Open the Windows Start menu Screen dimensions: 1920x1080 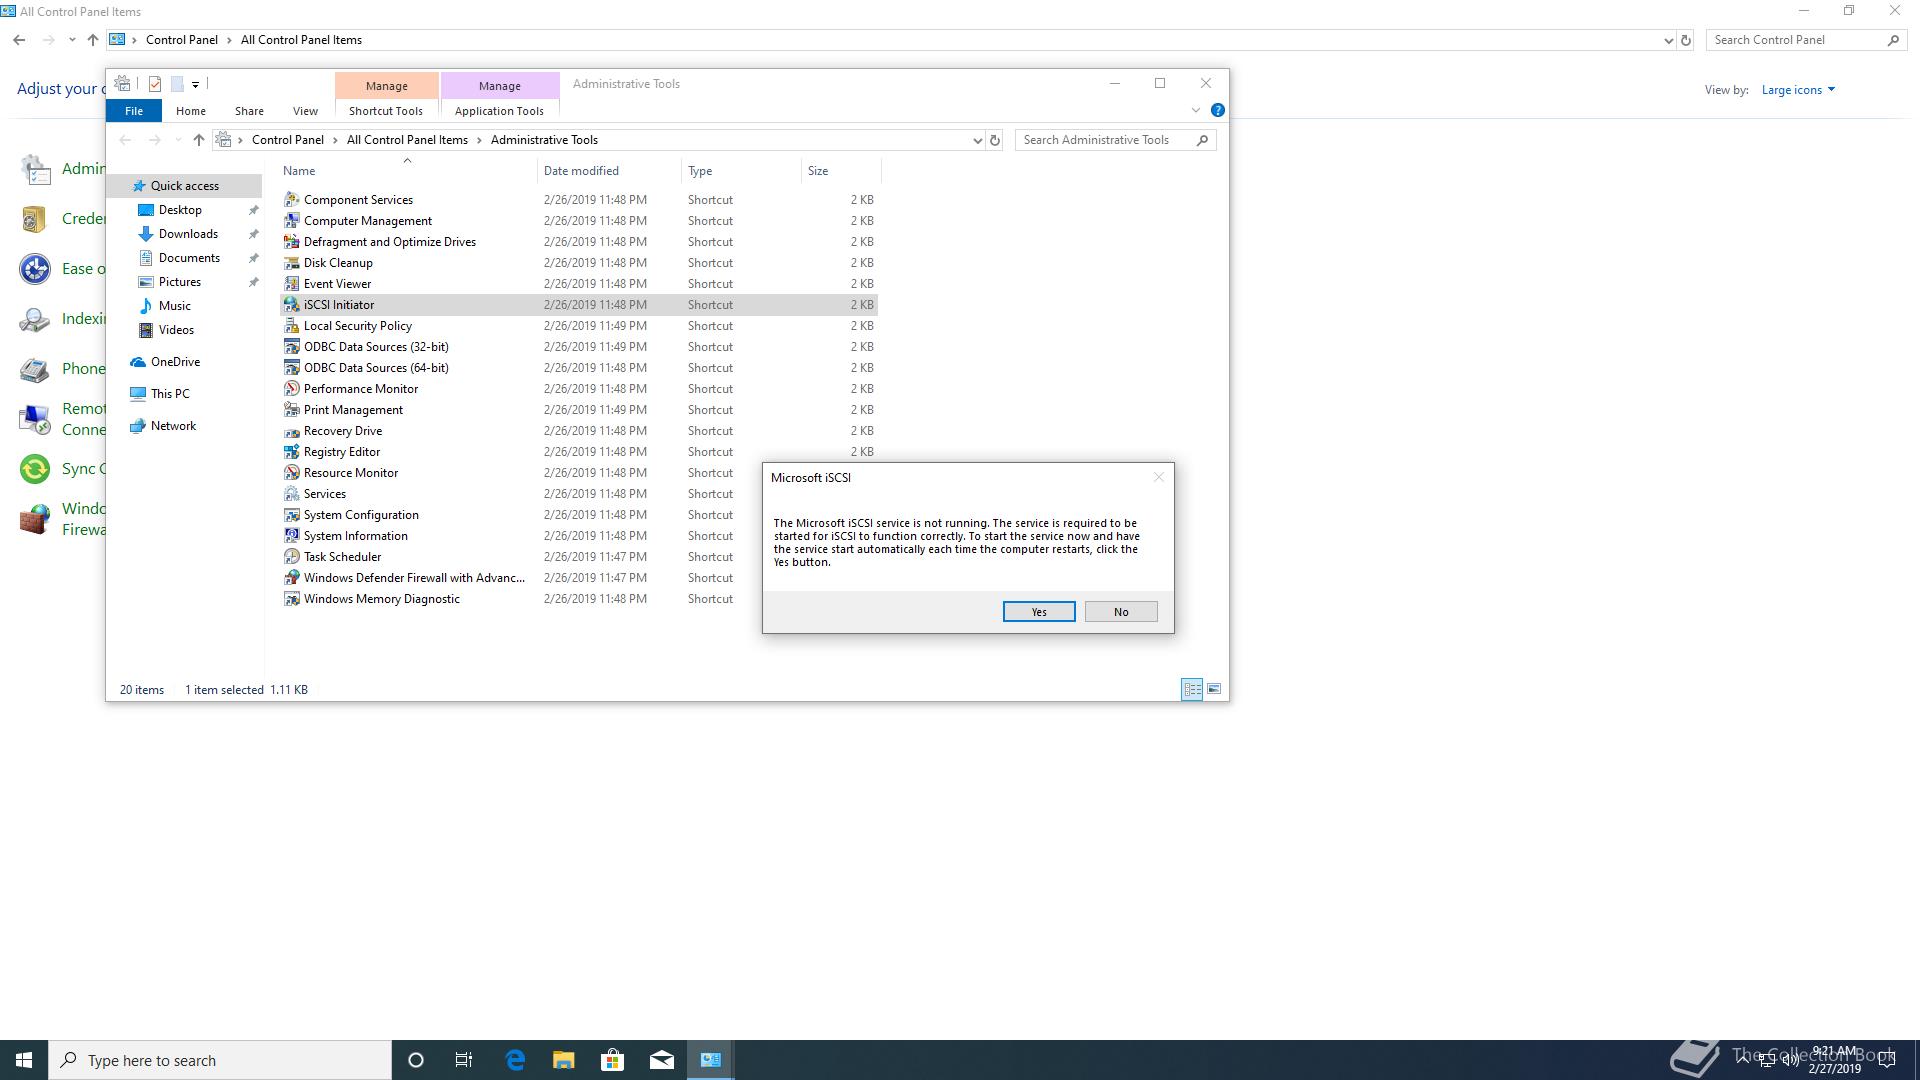[24, 1060]
